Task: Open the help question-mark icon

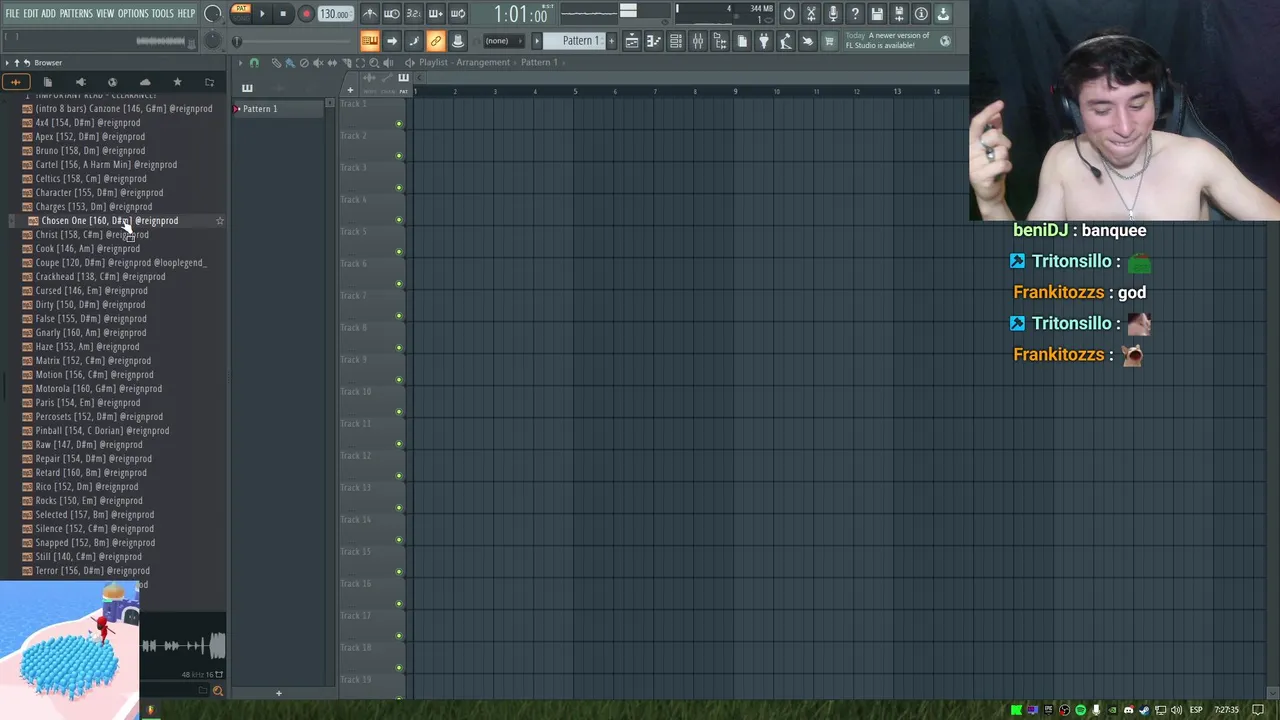Action: click(855, 14)
